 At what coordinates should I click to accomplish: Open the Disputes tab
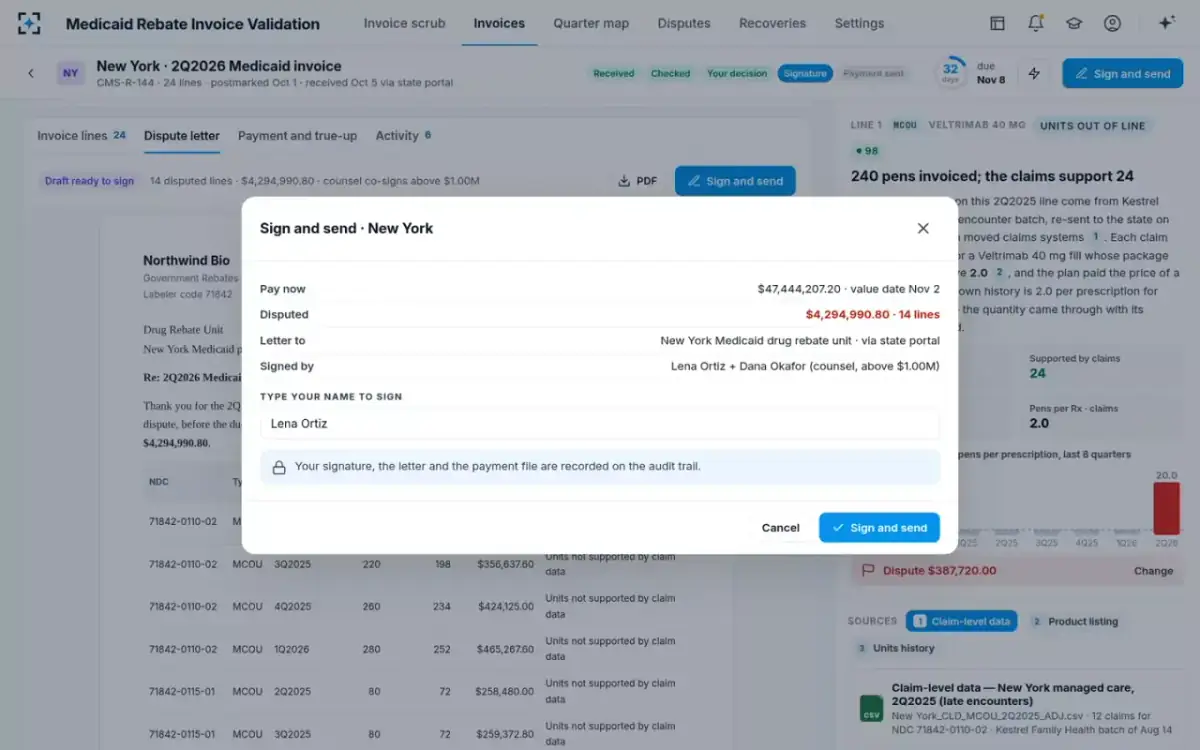684,23
